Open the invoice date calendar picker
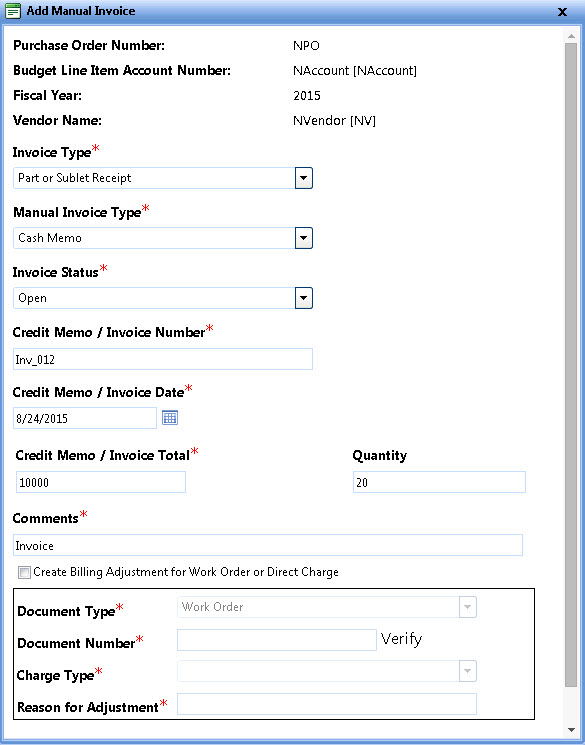This screenshot has width=585, height=745. 170,418
